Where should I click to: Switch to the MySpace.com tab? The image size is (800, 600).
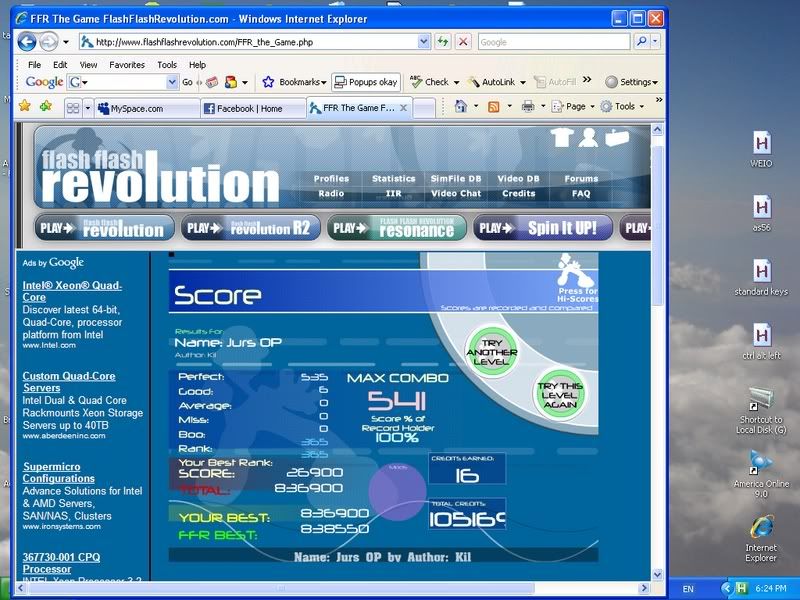tap(147, 109)
